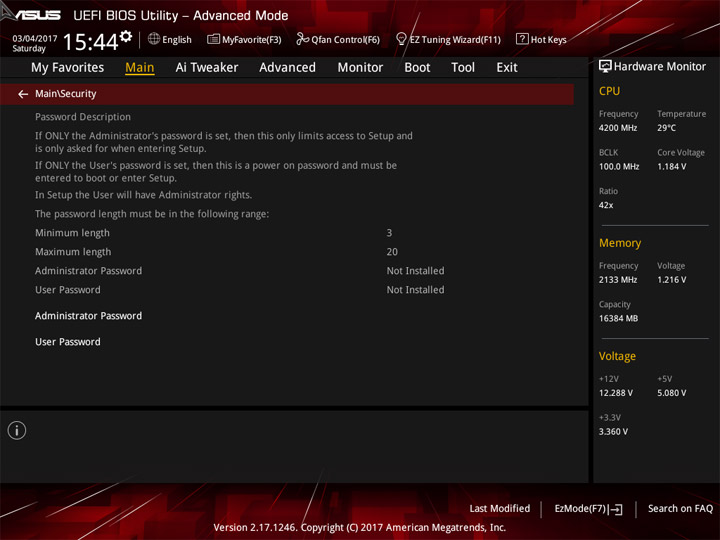Click memory frequency 2133 MHz value
The image size is (720, 540).
click(618, 280)
